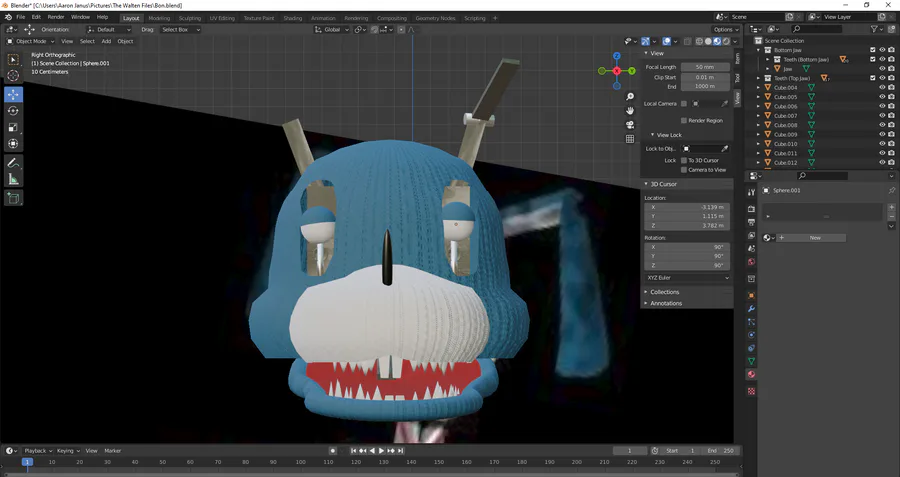The width and height of the screenshot is (900, 477).
Task: Switch to solid viewport shading
Action: click(708, 41)
